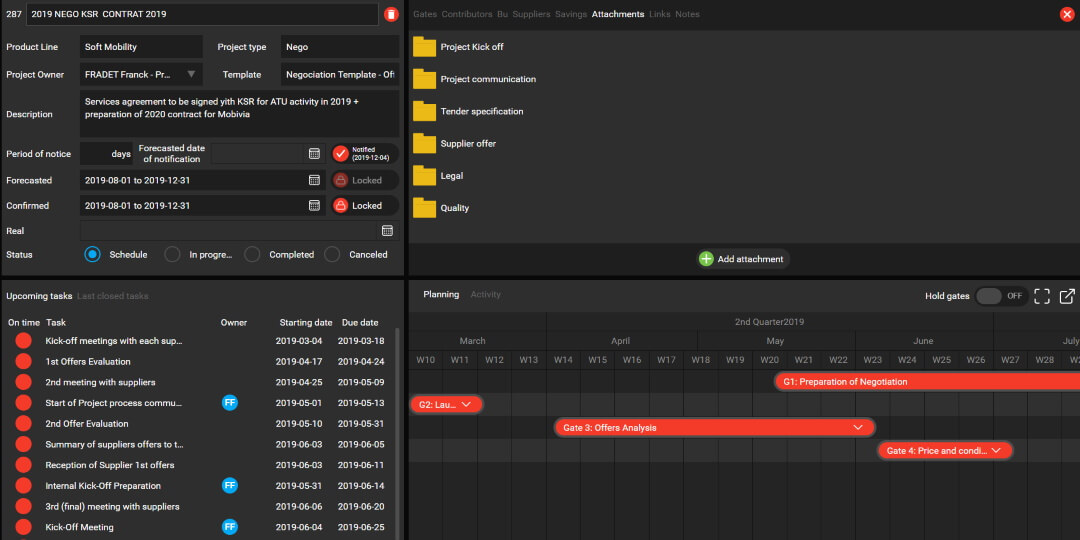This screenshot has height=540, width=1080.
Task: Switch to the Contributors tab
Action: point(467,14)
